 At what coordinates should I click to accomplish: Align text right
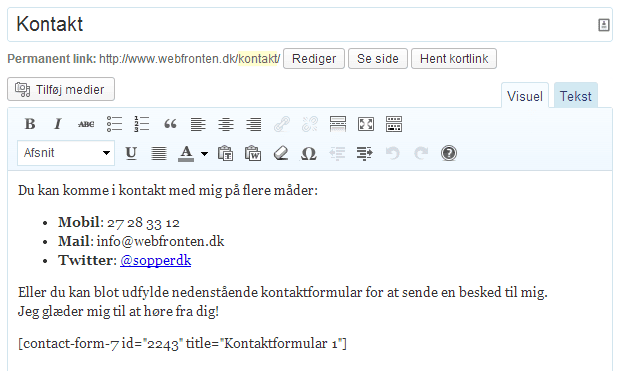click(x=254, y=124)
